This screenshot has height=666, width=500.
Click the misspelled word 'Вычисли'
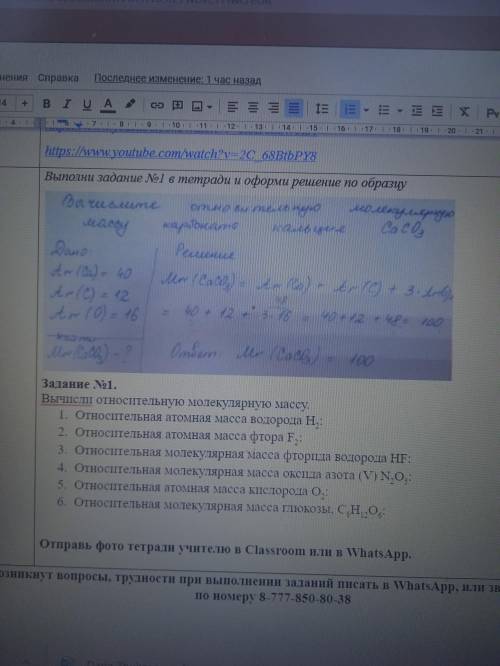point(67,400)
